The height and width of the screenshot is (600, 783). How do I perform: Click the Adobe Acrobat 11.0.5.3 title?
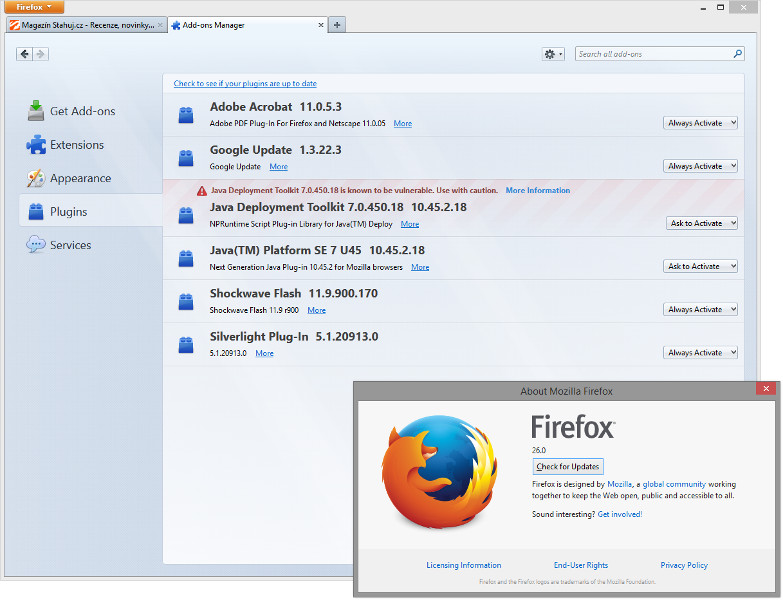tap(276, 107)
